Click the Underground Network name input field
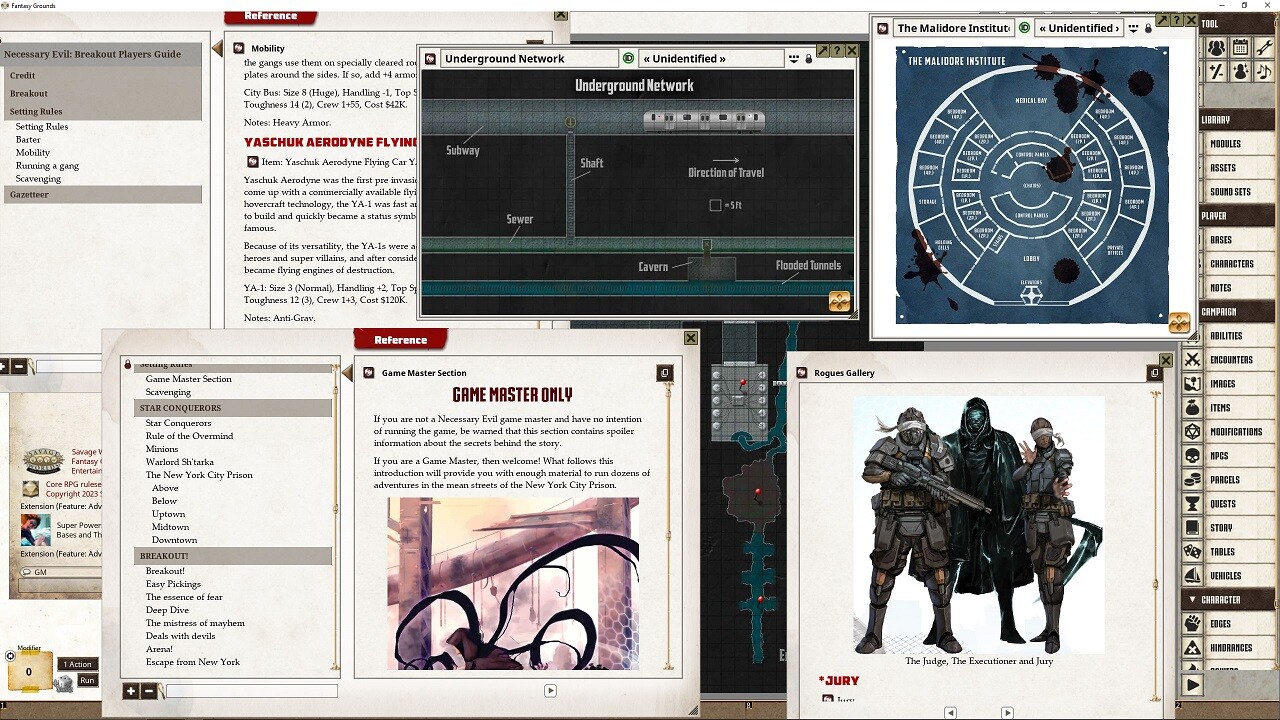Screen dimensions: 1280x720 (530, 58)
